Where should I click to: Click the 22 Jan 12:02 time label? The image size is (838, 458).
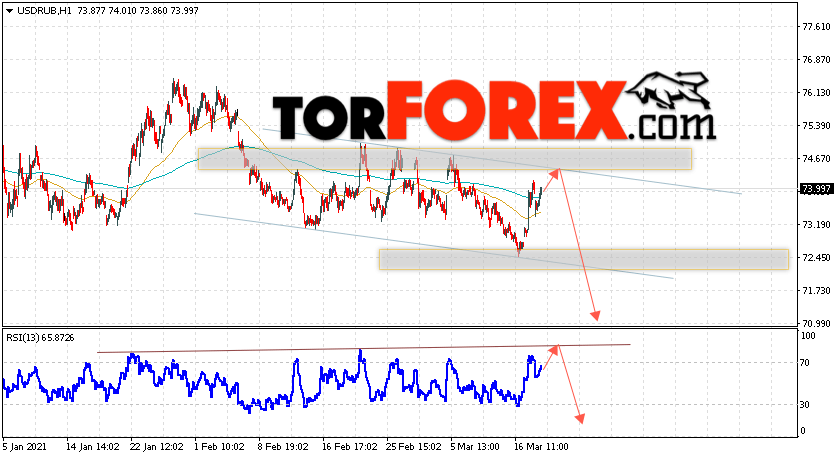point(157,446)
